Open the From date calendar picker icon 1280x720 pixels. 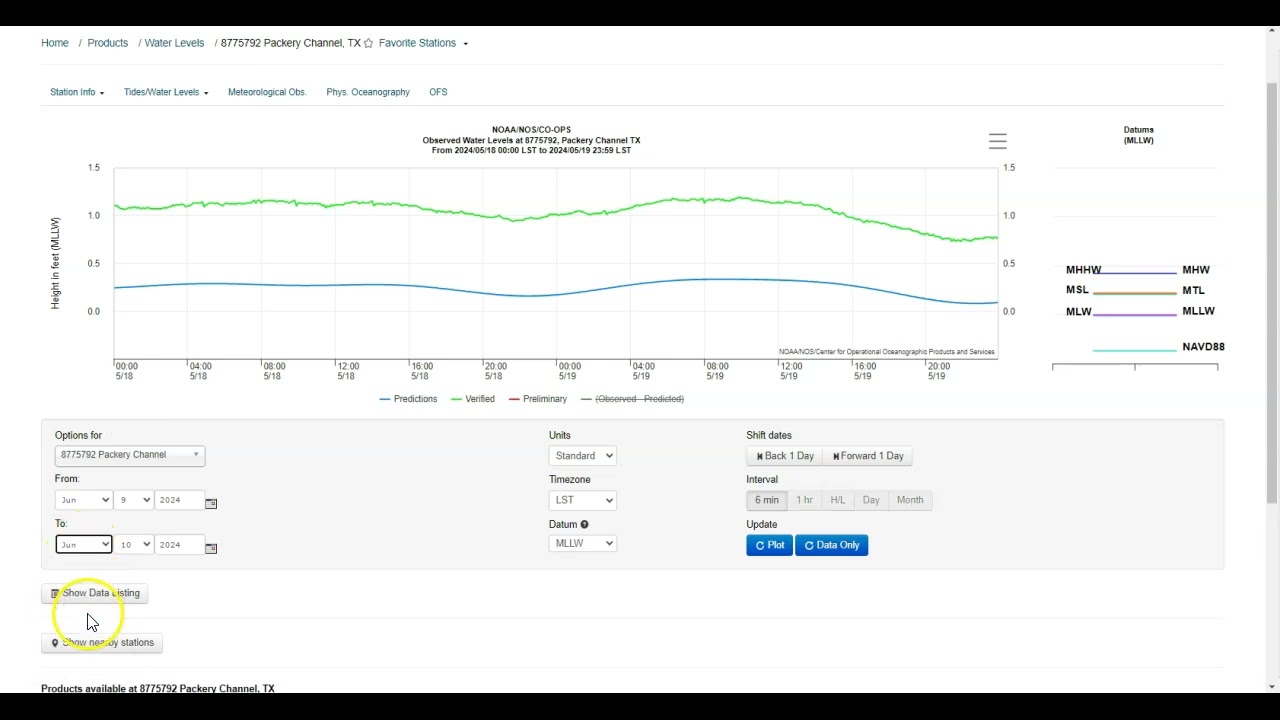click(211, 503)
